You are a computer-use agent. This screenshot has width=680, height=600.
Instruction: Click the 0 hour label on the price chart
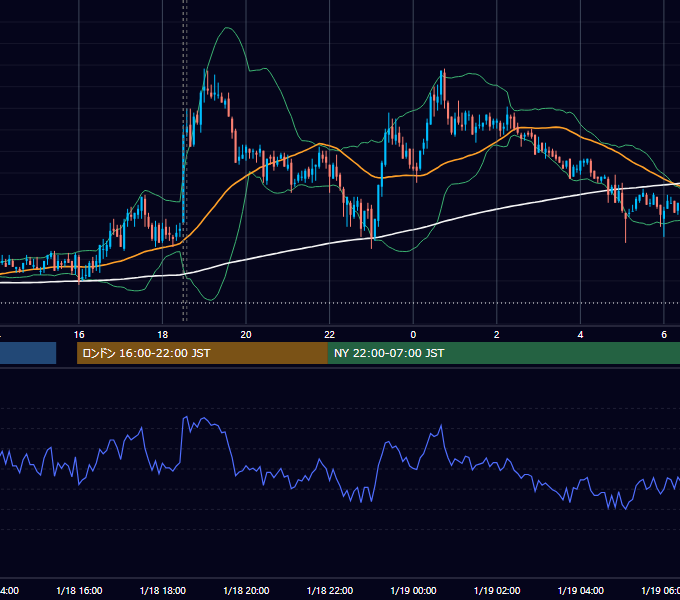413,335
